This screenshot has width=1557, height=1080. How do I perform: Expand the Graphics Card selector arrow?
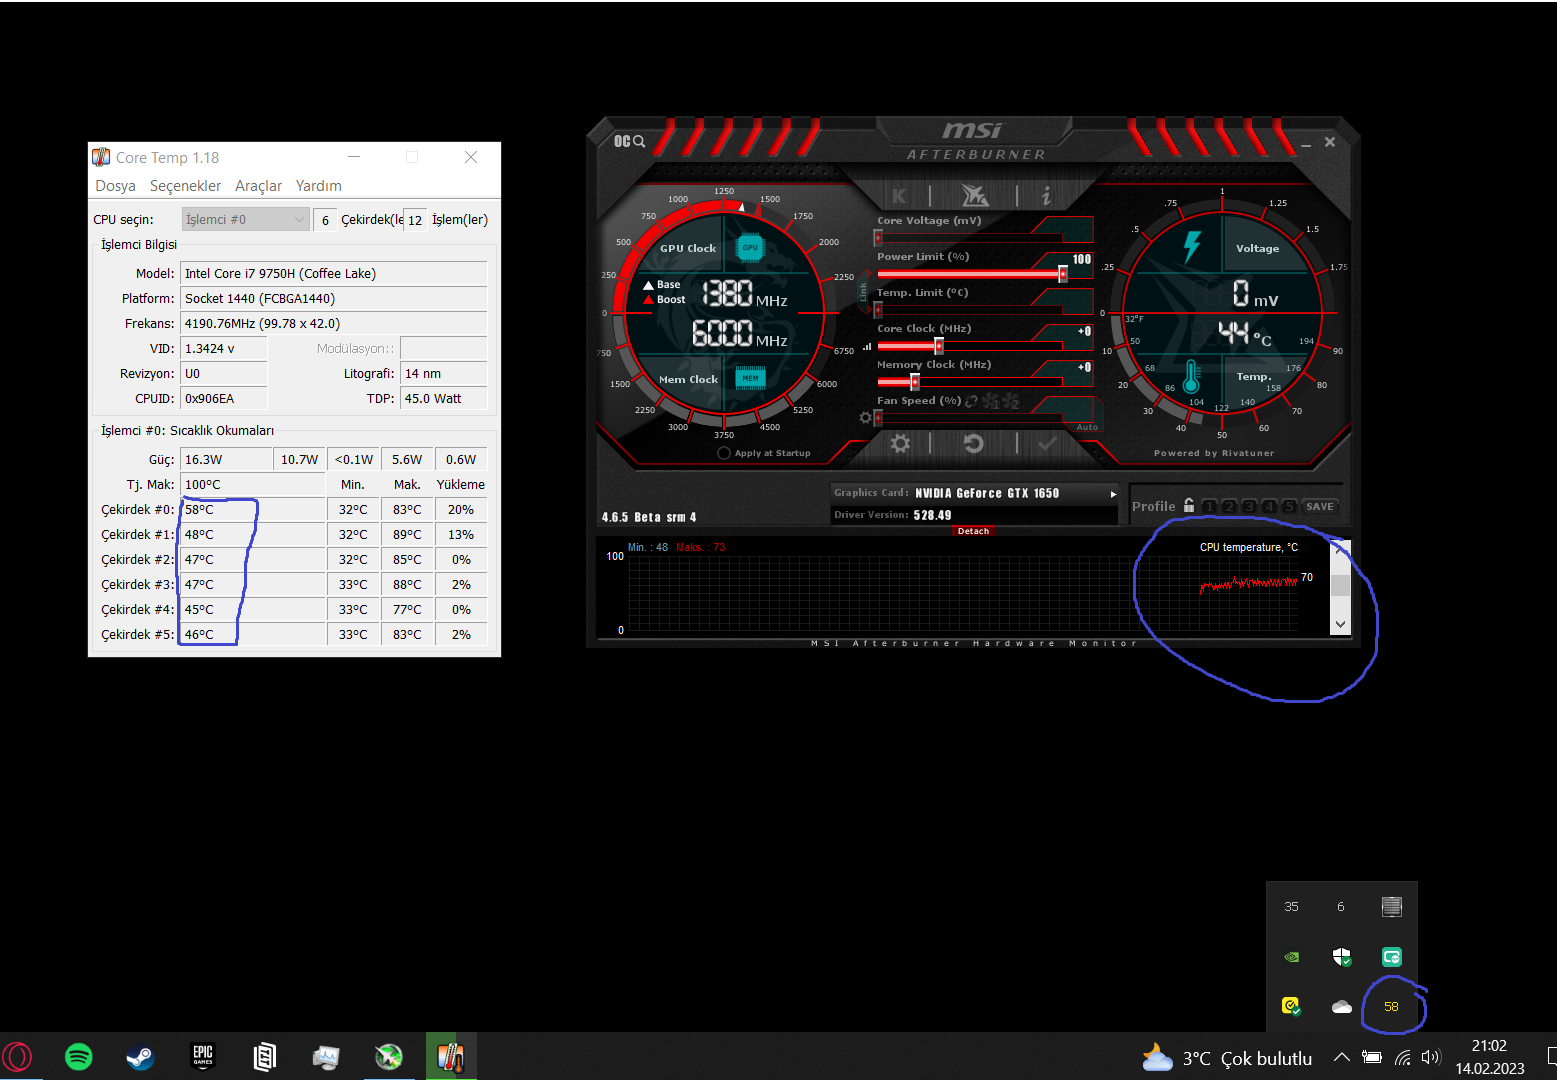[1113, 494]
